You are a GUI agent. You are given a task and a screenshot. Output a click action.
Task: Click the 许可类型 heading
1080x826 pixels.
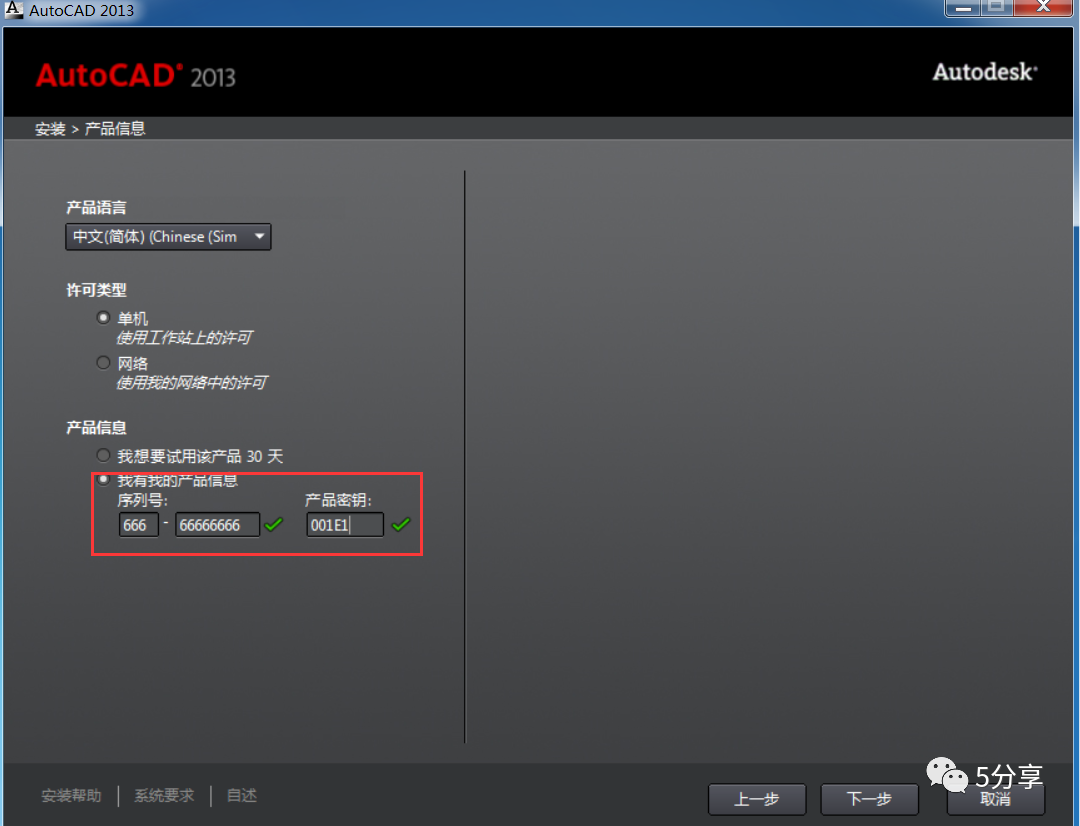tap(96, 290)
